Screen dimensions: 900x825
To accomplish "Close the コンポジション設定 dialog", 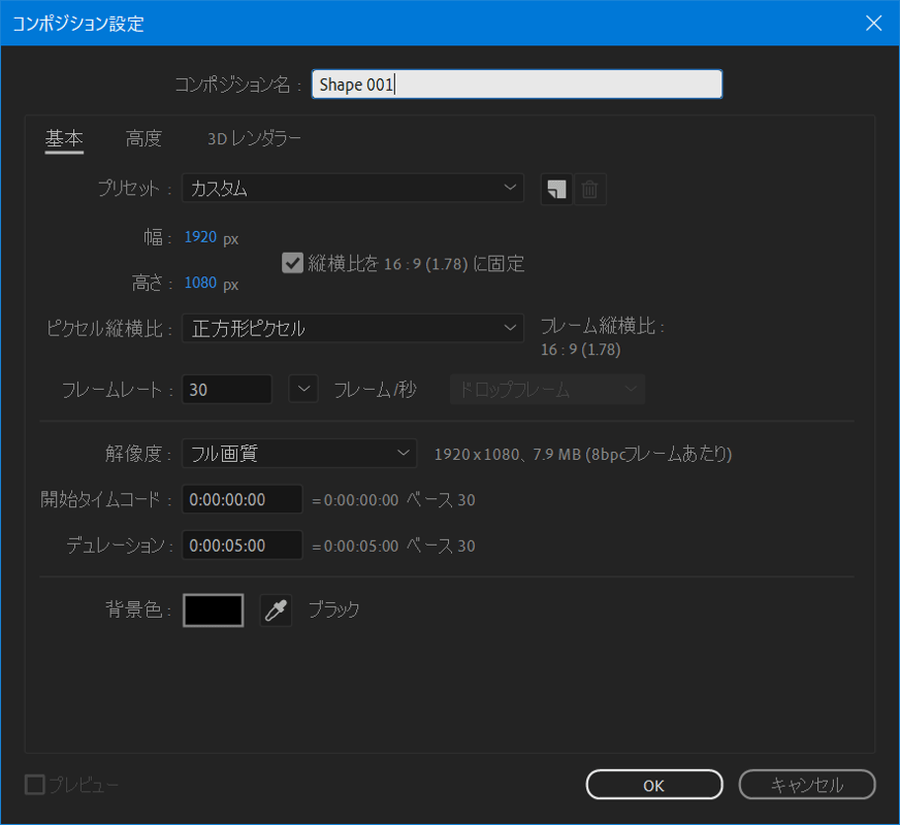I will [874, 23].
